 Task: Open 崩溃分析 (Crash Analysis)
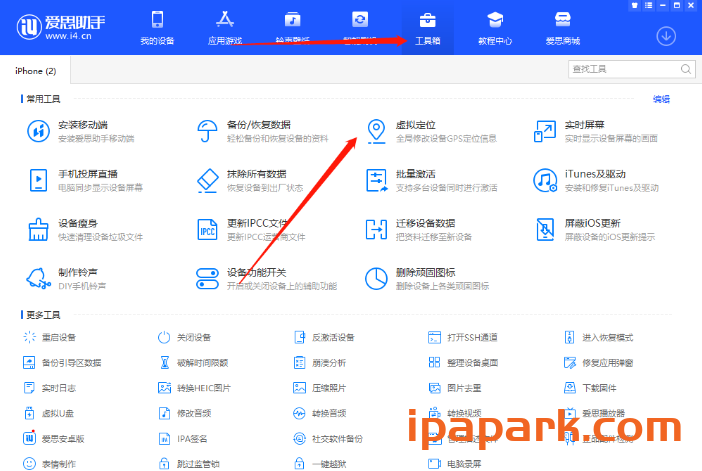click(320, 363)
